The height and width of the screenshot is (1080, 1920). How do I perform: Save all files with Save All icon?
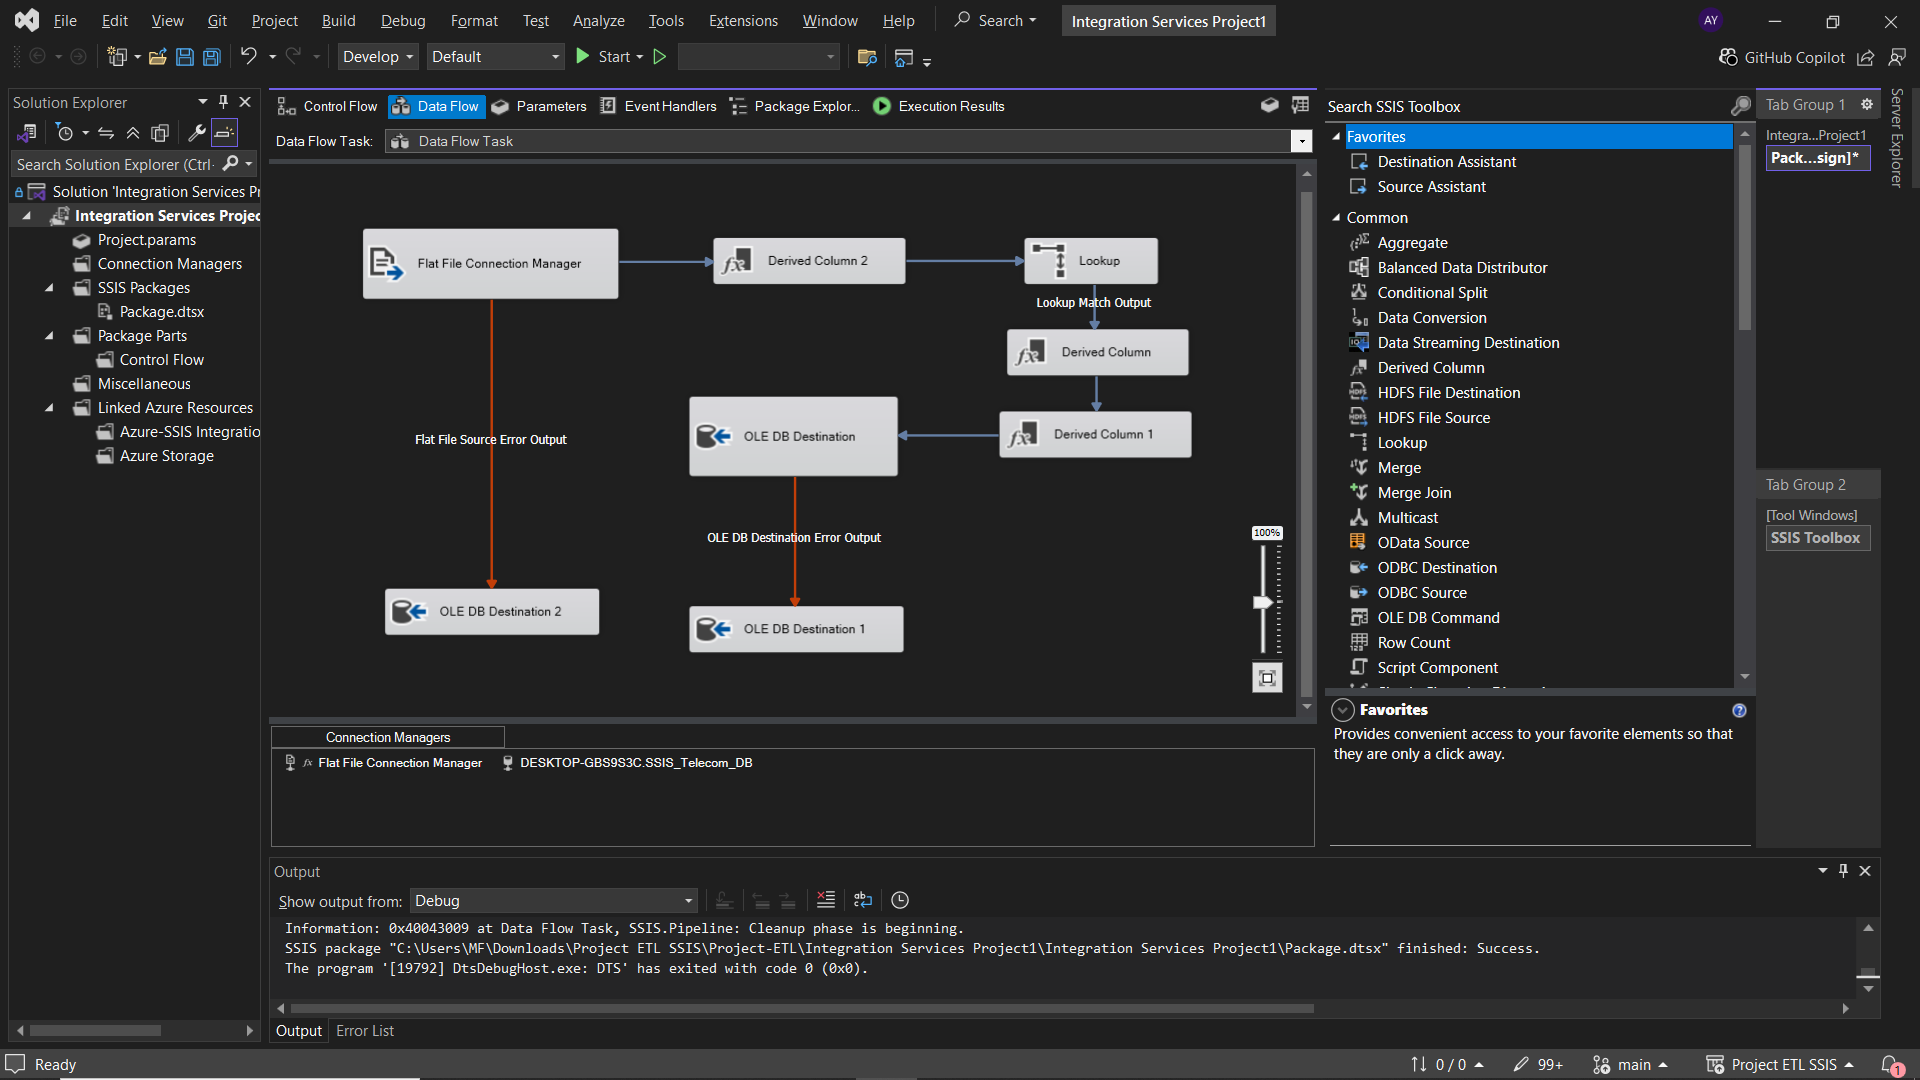click(211, 57)
